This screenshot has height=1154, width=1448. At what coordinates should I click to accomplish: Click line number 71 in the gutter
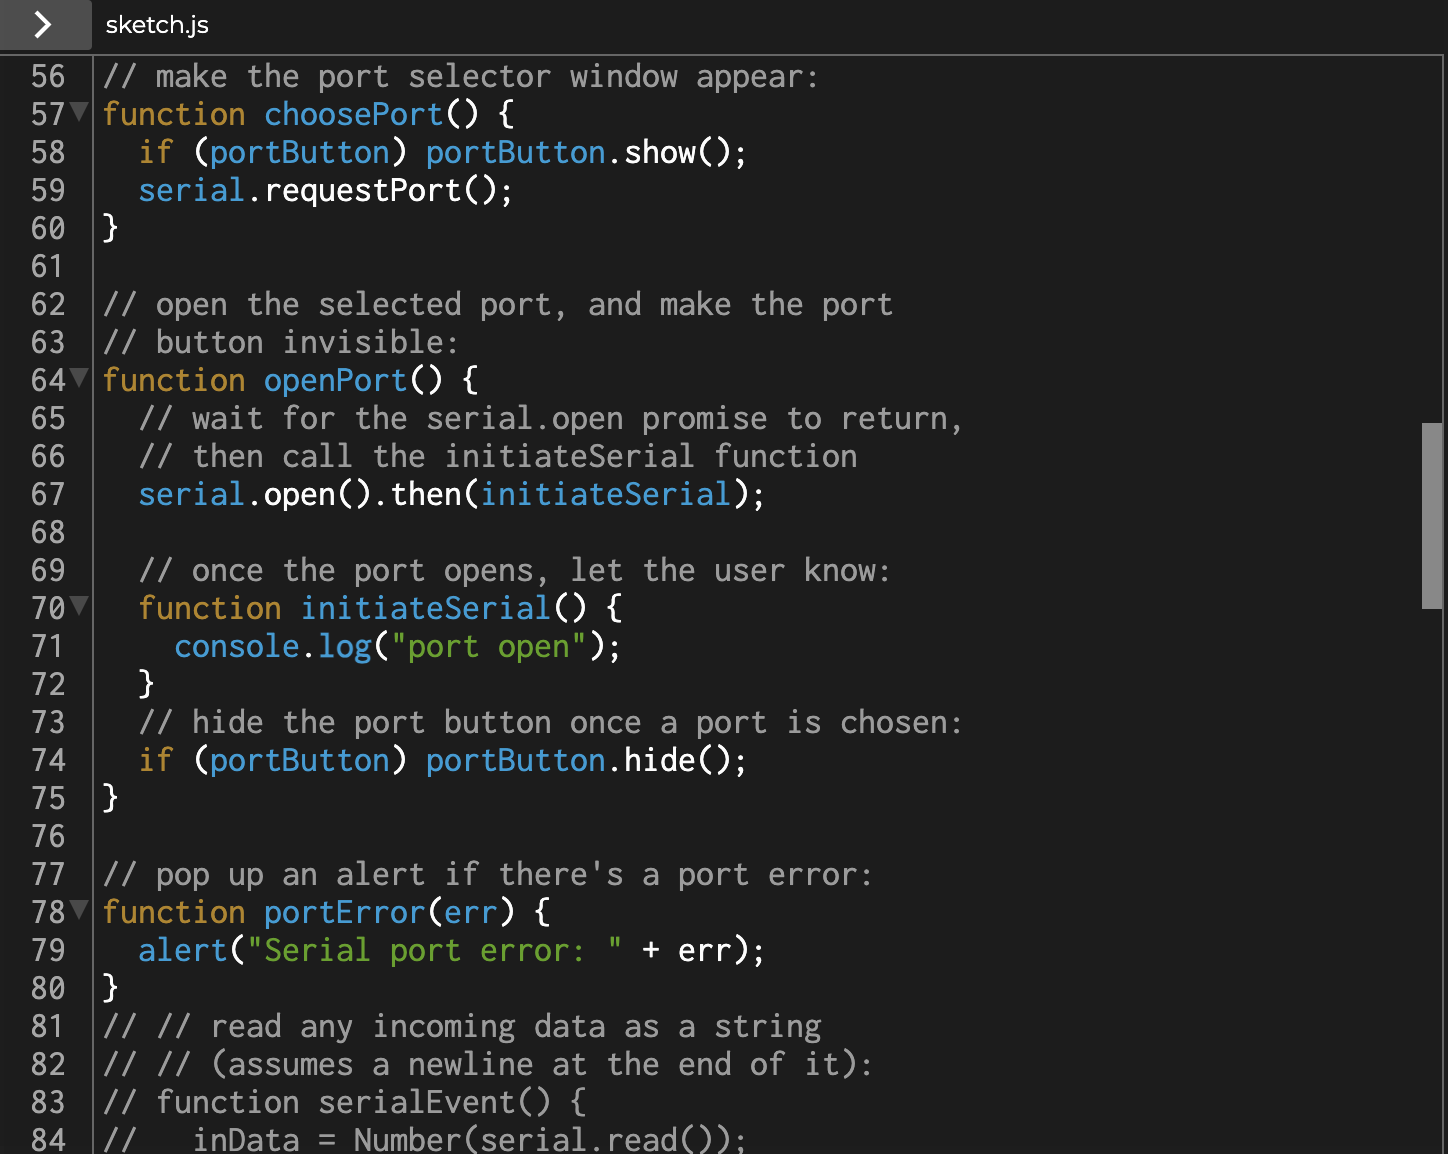[x=47, y=646]
